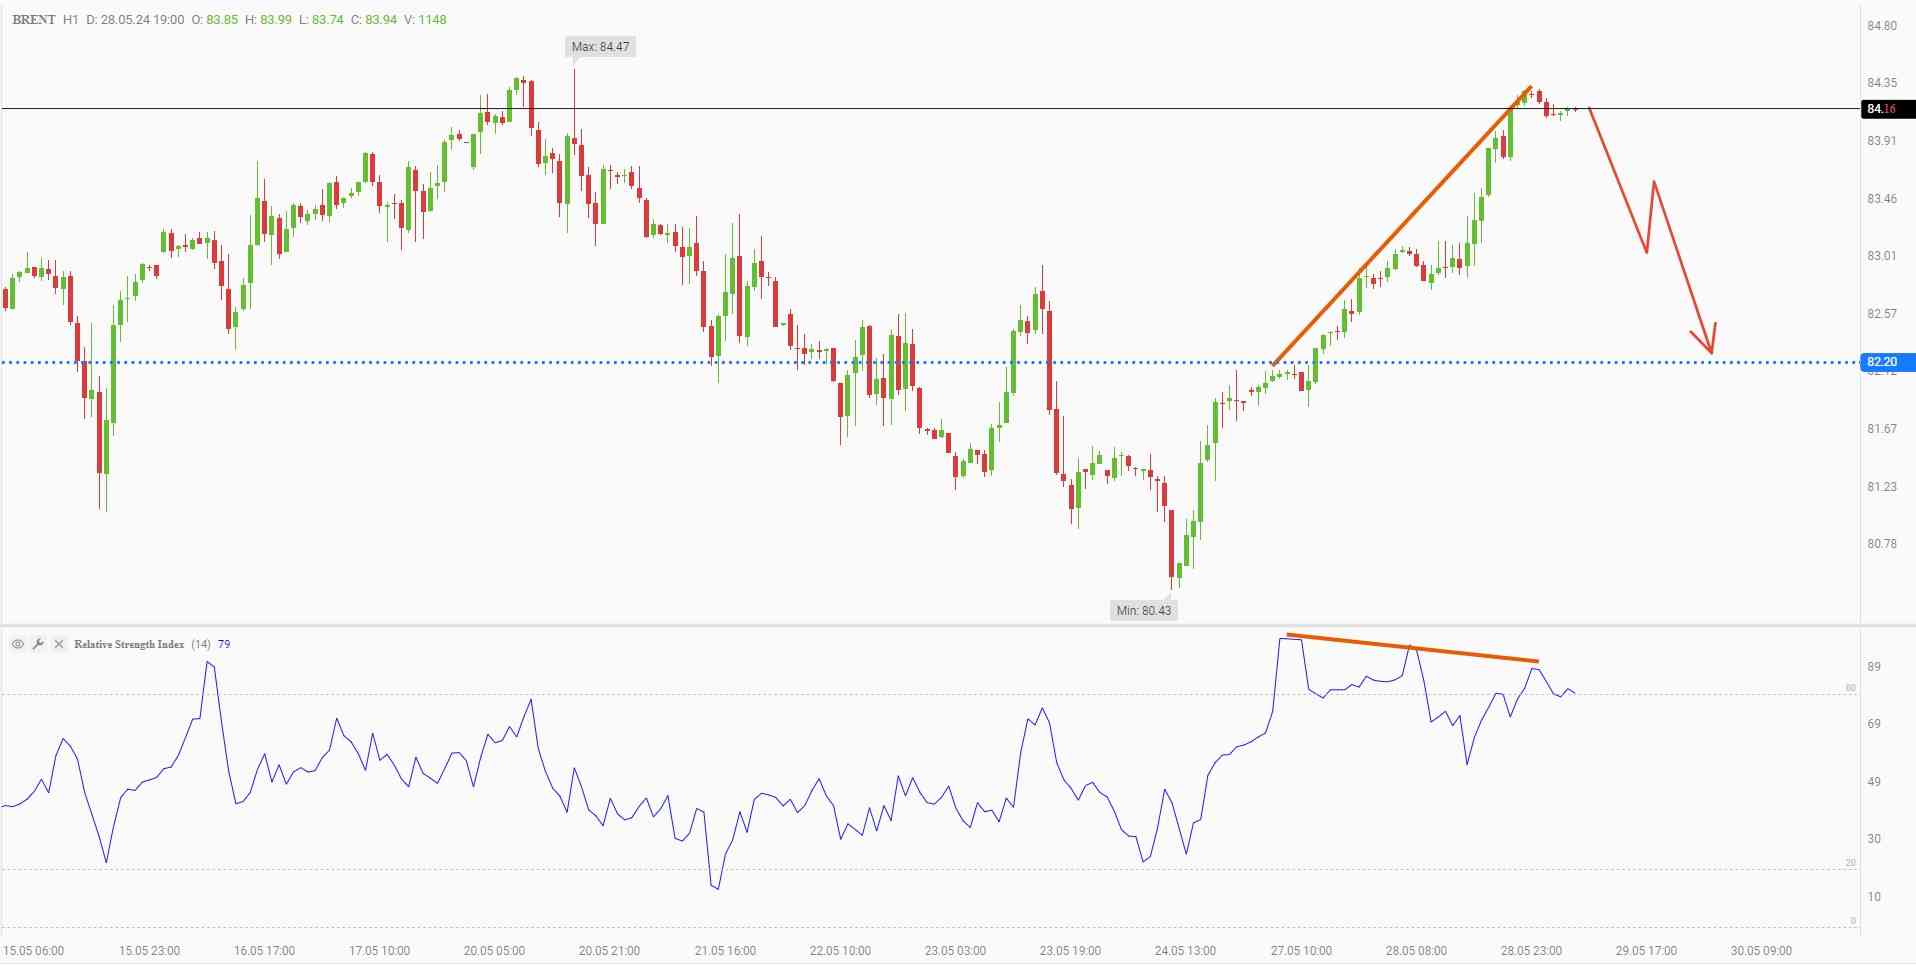The image size is (1916, 965).
Task: Click the 20.05 05:00 time axis label
Action: (x=494, y=951)
